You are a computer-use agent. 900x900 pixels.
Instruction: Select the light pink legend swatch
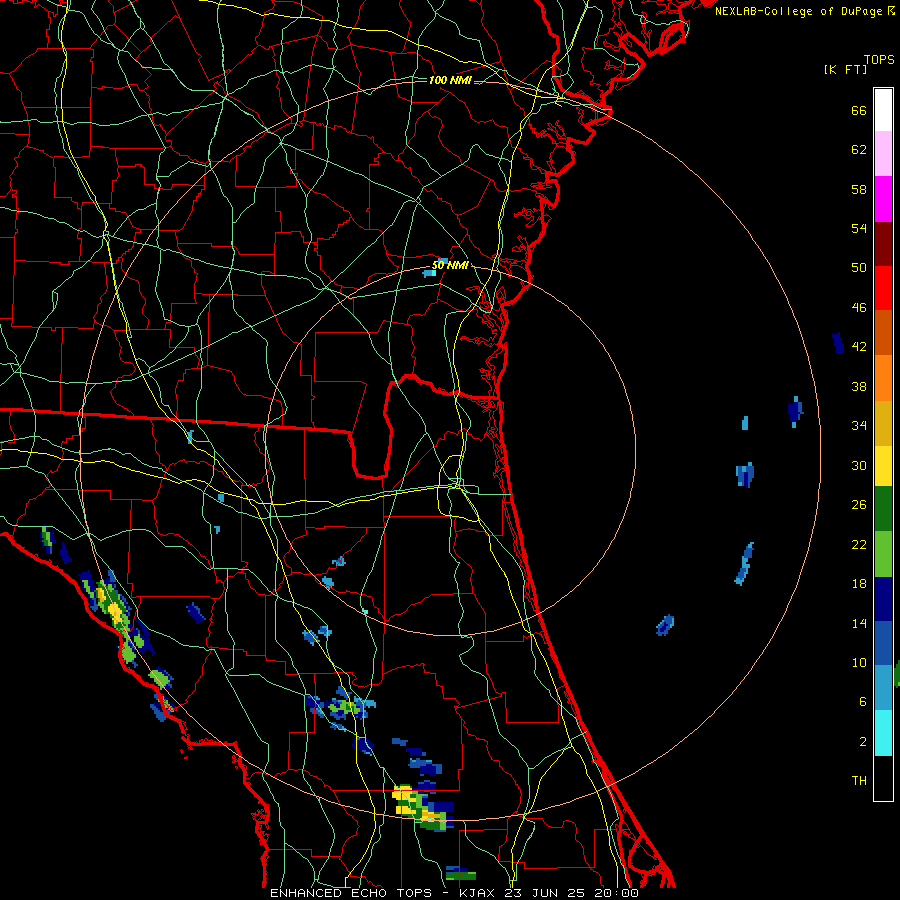pyautogui.click(x=883, y=153)
